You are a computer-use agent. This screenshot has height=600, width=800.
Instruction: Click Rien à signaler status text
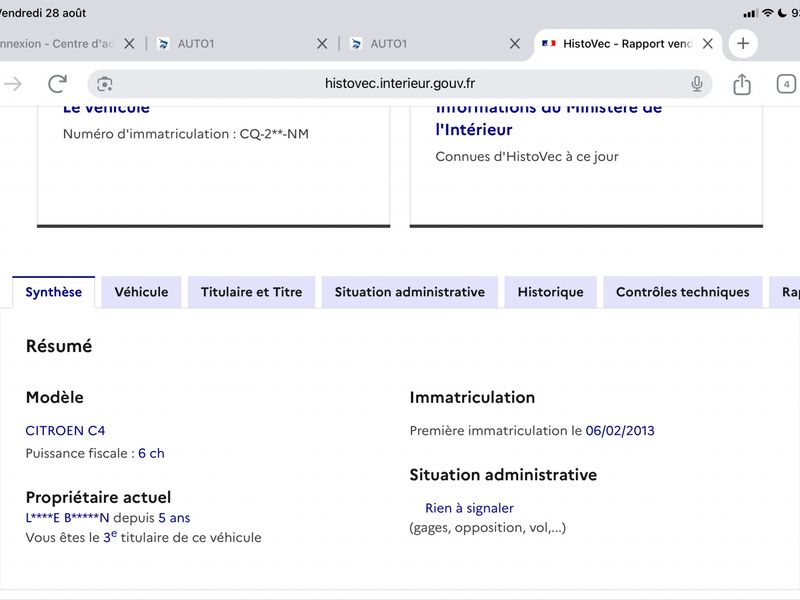(x=469, y=508)
